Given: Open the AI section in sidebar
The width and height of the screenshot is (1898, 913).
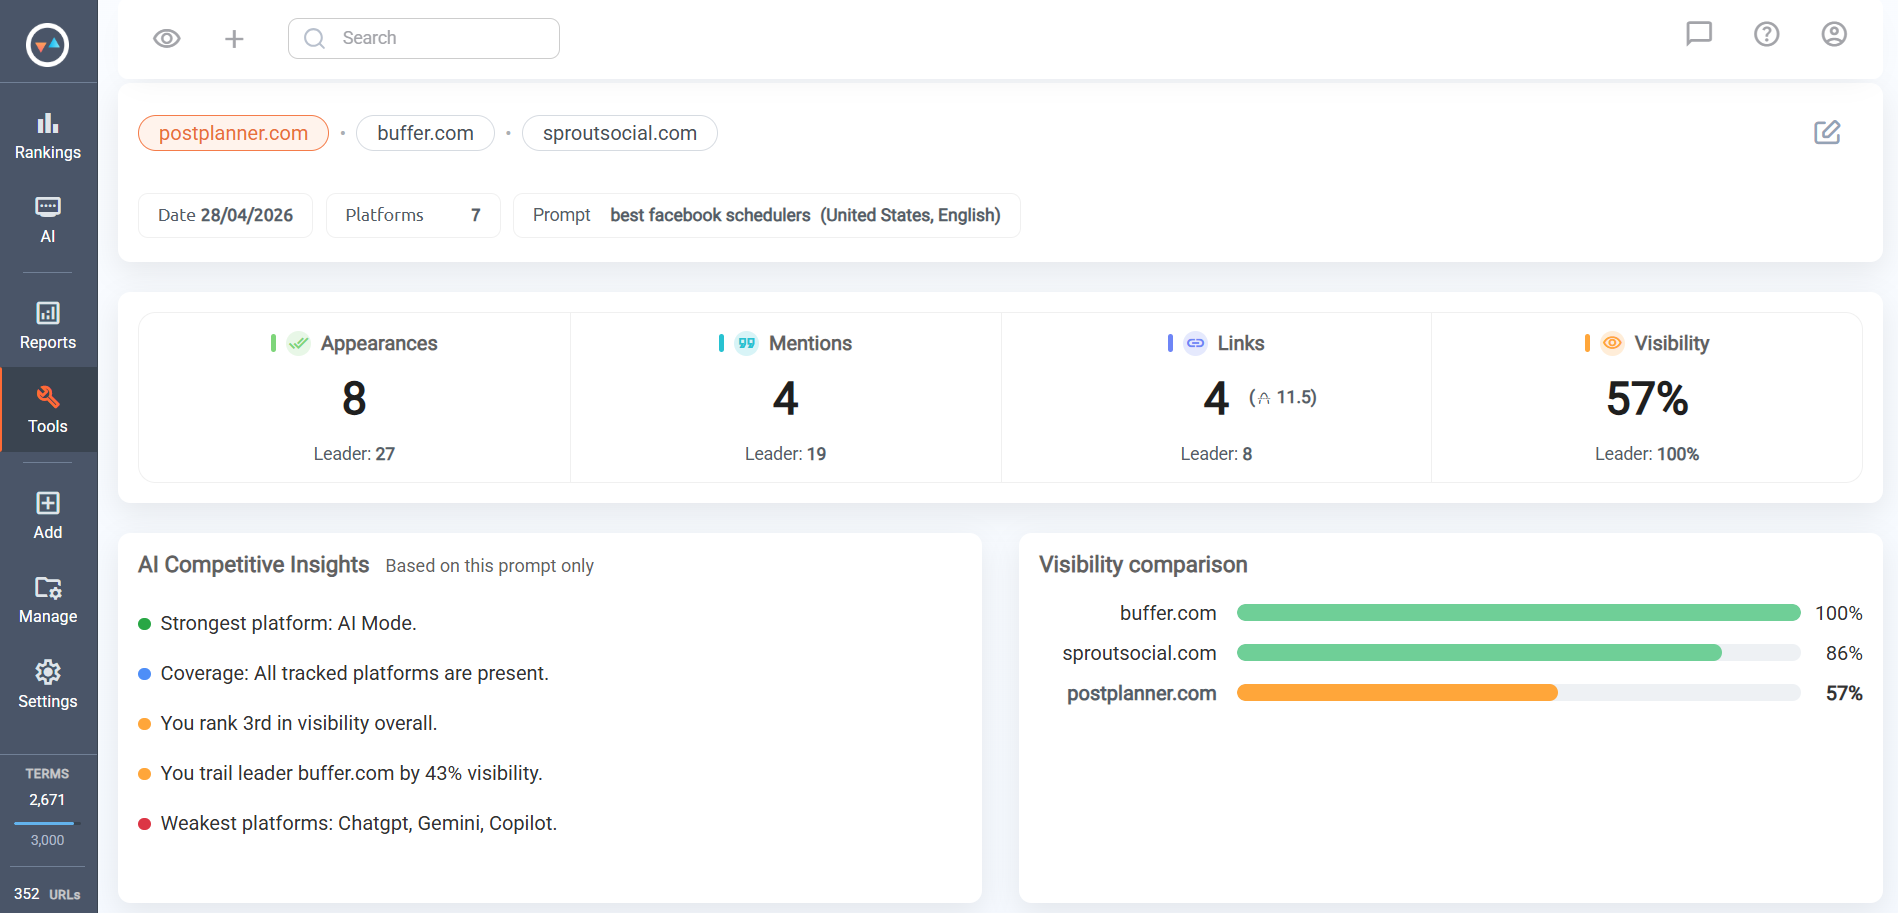Looking at the screenshot, I should point(48,221).
